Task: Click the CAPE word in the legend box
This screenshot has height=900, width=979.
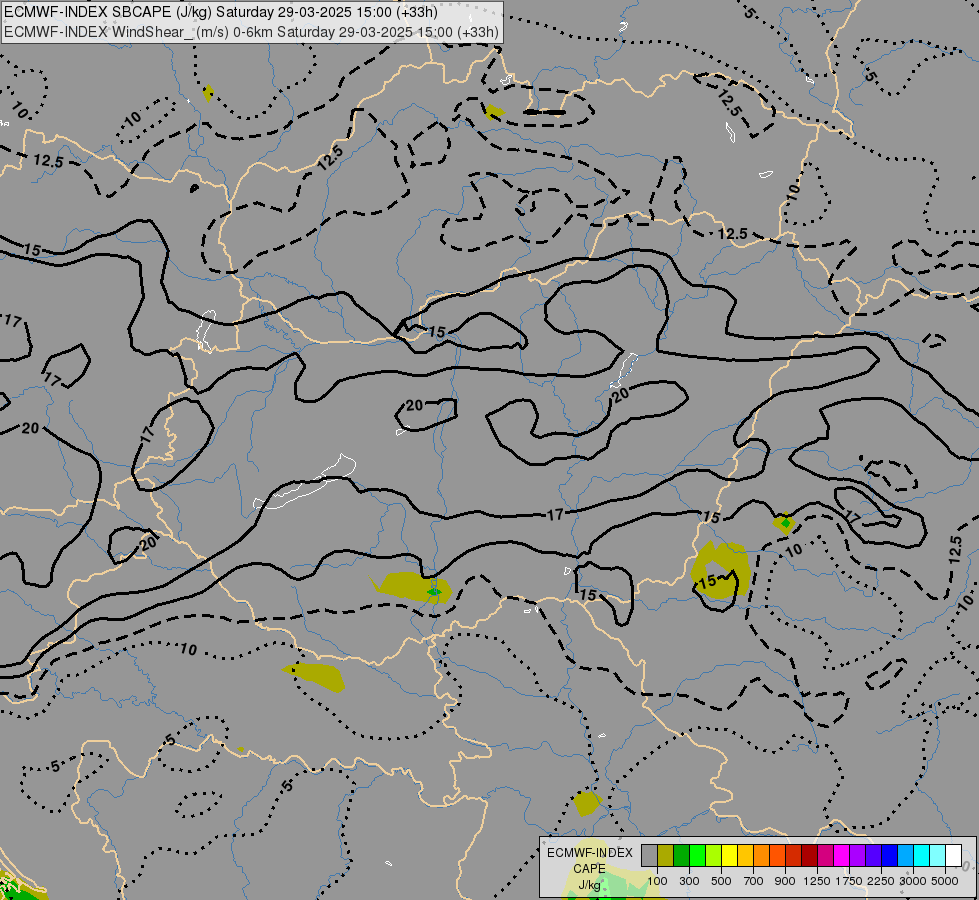Action: 589,869
